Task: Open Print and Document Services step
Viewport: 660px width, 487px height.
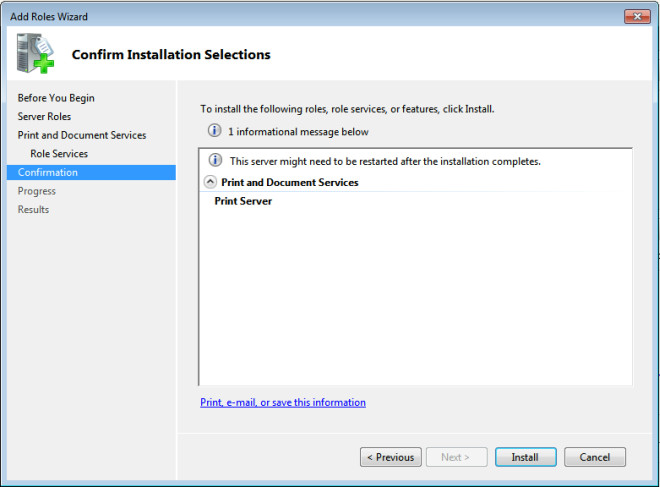Action: [x=82, y=135]
